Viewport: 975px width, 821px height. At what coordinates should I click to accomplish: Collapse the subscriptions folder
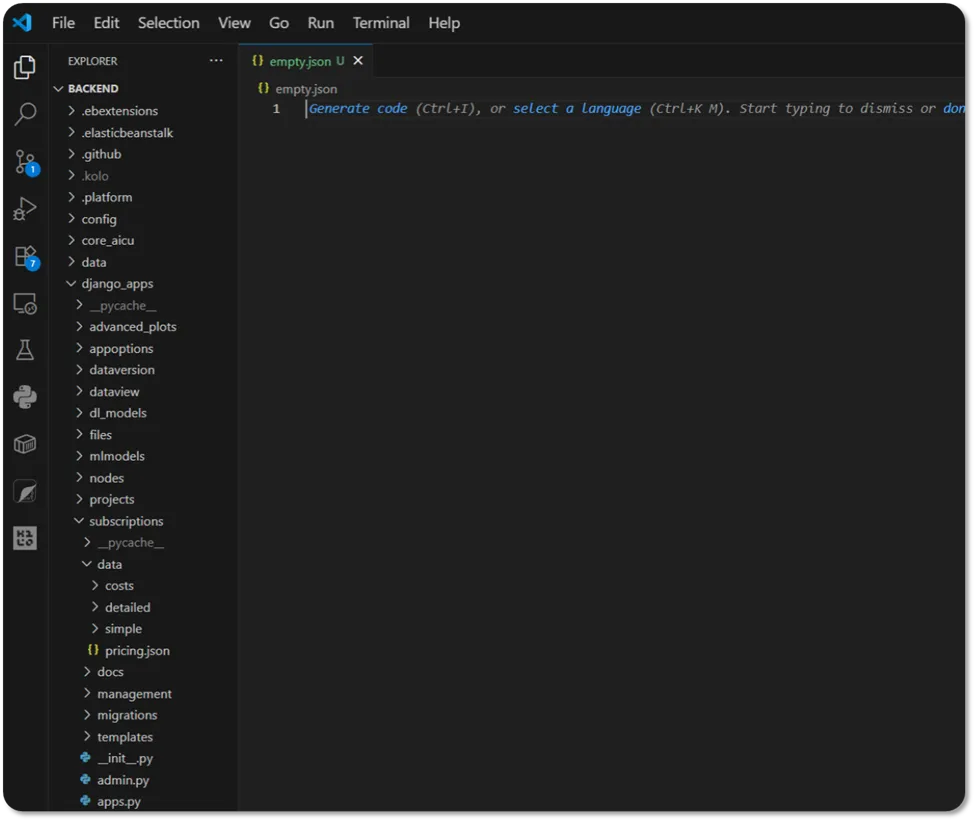point(125,521)
